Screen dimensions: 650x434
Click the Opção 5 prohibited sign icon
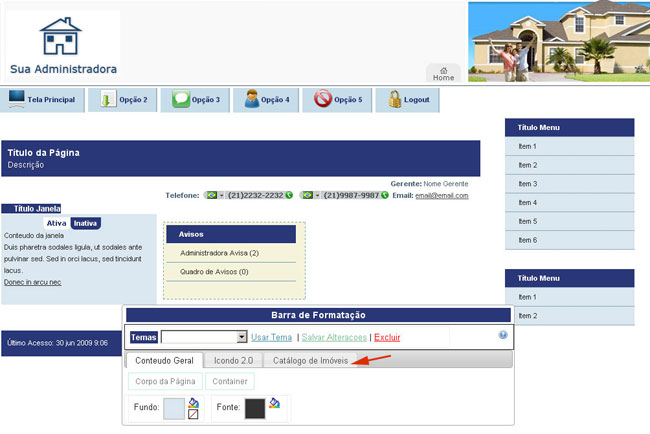click(322, 99)
